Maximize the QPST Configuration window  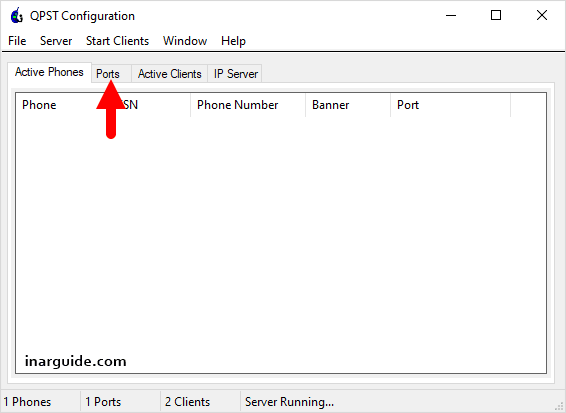[x=496, y=16]
